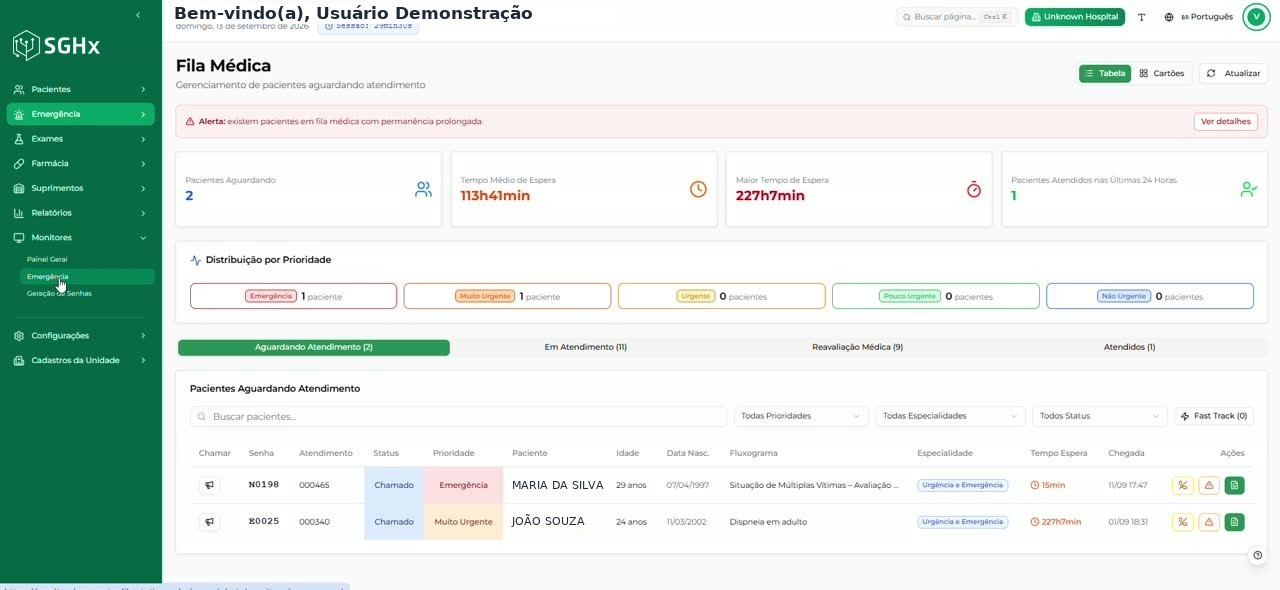Click the Unknown Hospital button
Image resolution: width=1280 pixels, height=590 pixels.
[1075, 17]
